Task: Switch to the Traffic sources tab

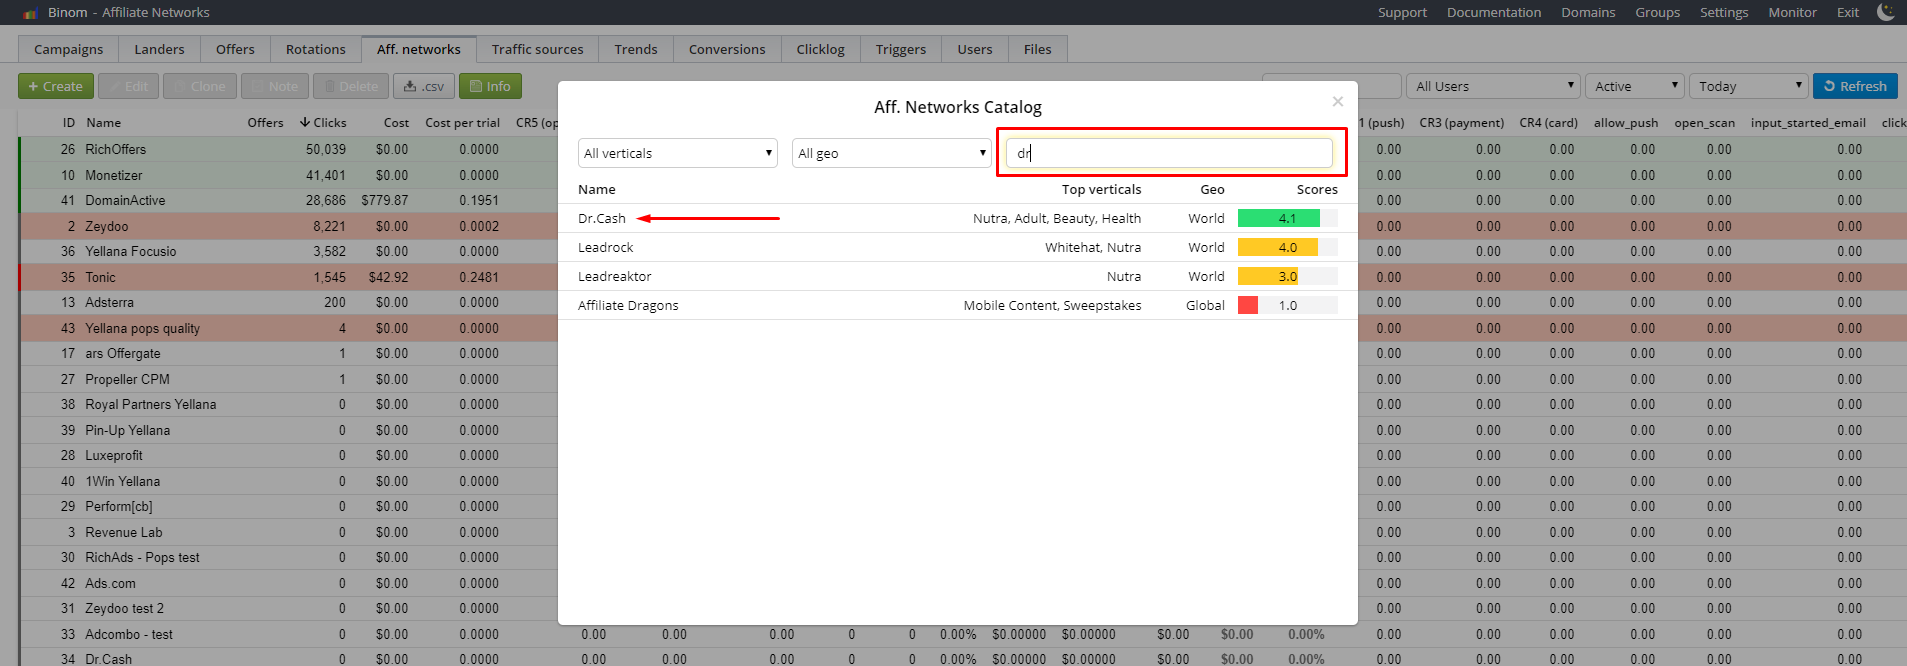Action: point(537,49)
